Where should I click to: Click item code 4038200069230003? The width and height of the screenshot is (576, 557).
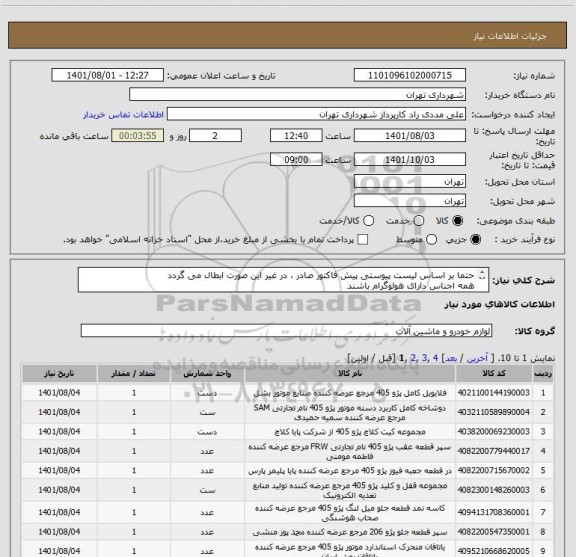click(494, 431)
